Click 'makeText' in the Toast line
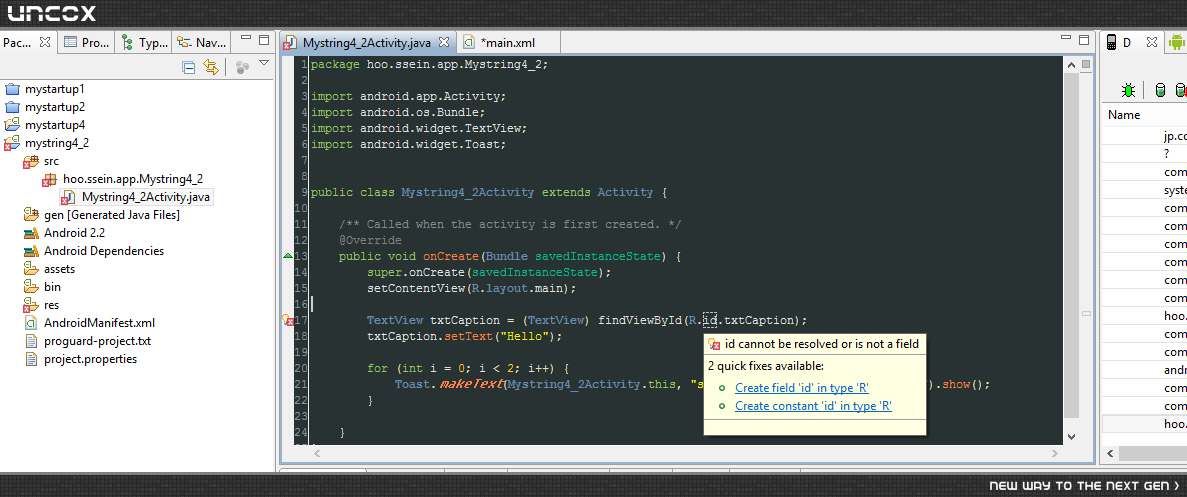 click(470, 384)
